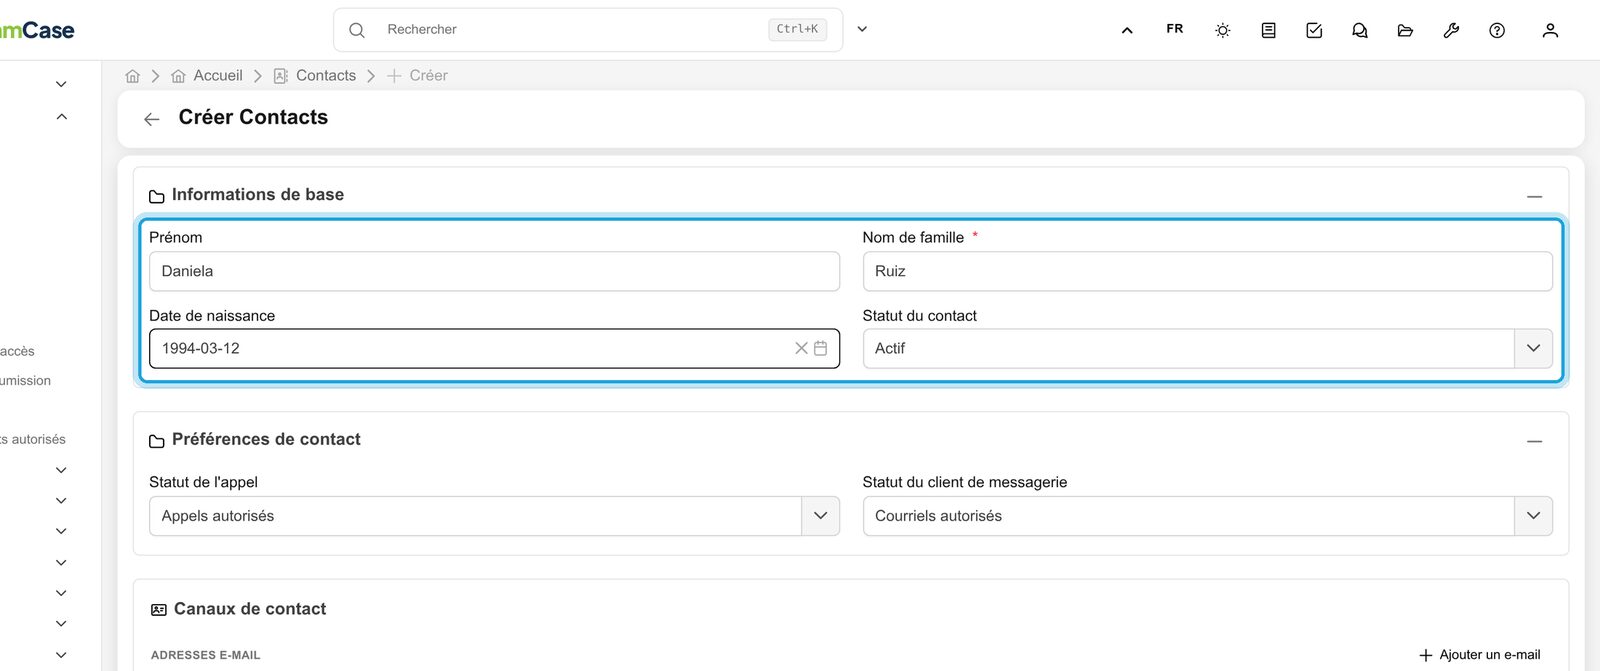Click the Canaux de contact heading

(x=250, y=609)
